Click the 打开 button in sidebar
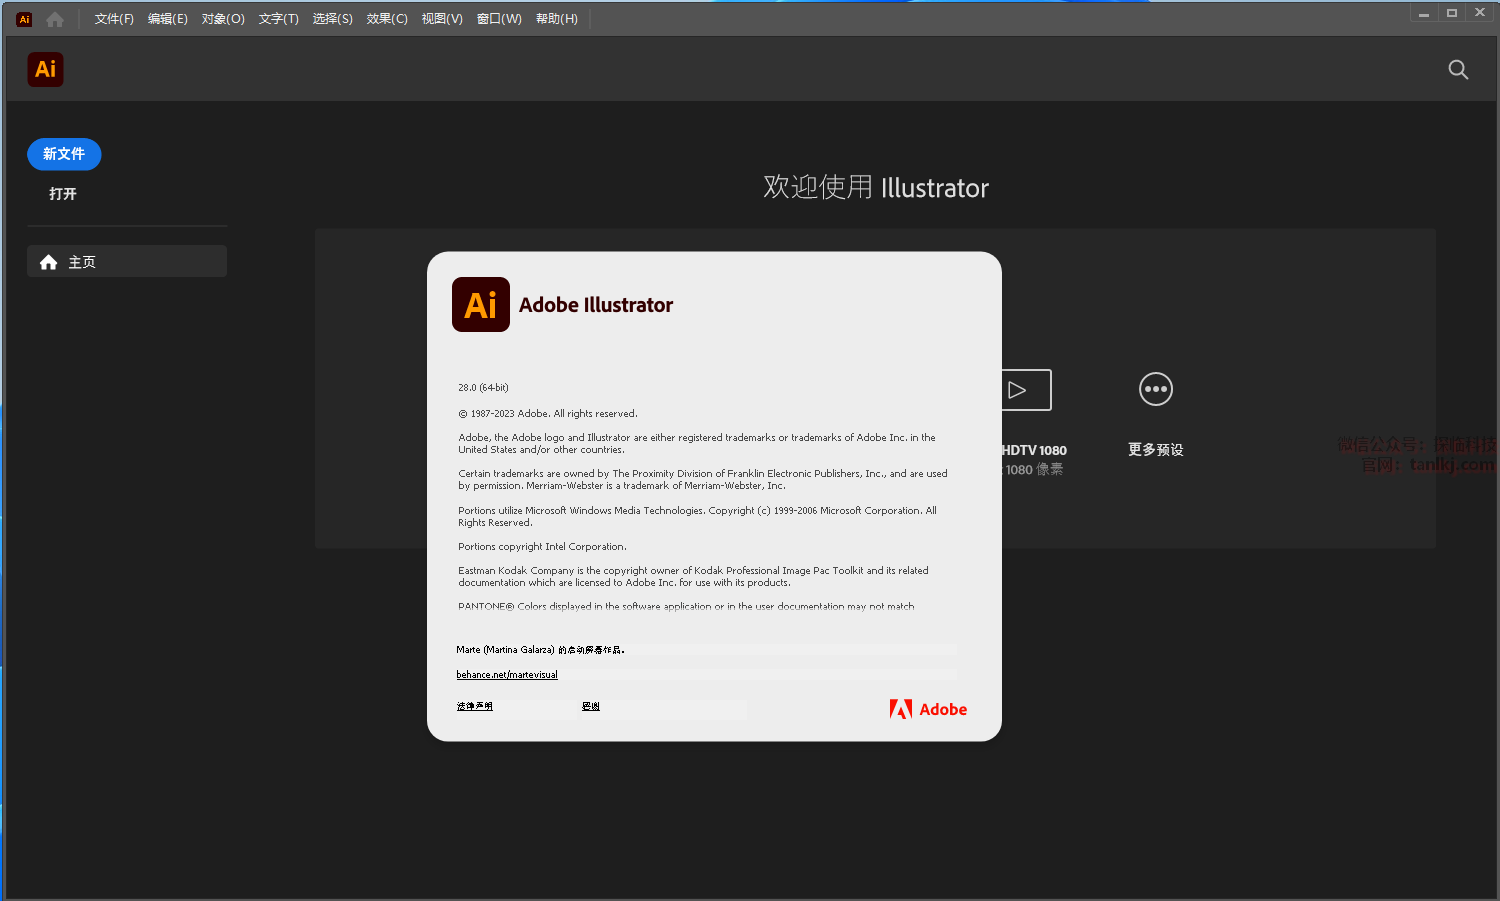Image resolution: width=1500 pixels, height=901 pixels. pyautogui.click(x=63, y=194)
